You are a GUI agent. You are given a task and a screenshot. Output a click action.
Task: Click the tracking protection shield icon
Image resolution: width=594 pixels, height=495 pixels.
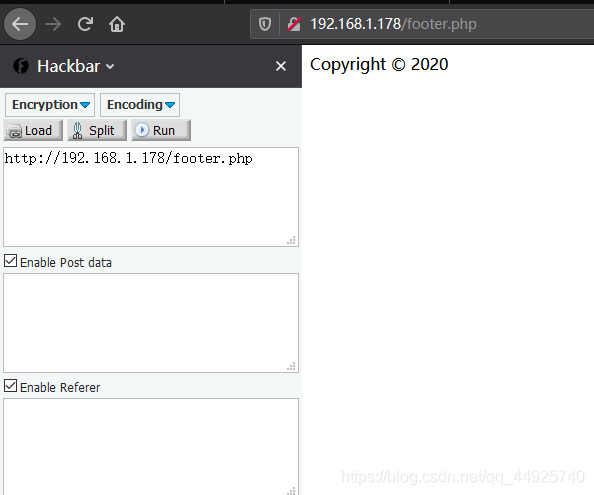coord(265,25)
